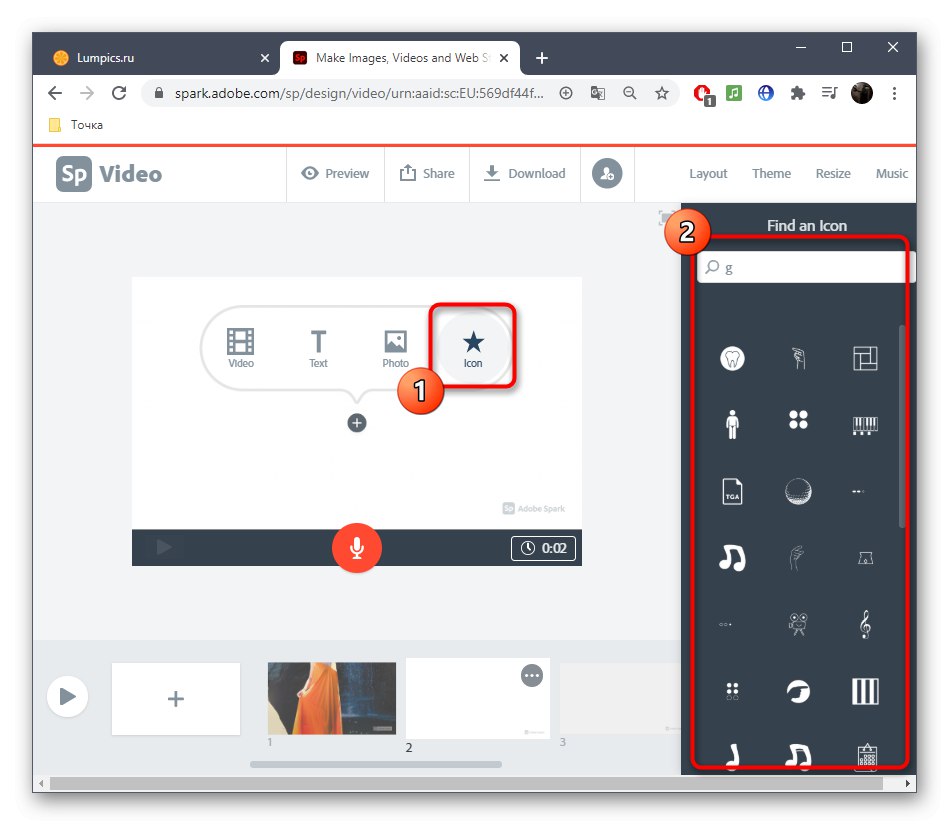Click the icon search input field
The width and height of the screenshot is (949, 825).
pos(800,266)
